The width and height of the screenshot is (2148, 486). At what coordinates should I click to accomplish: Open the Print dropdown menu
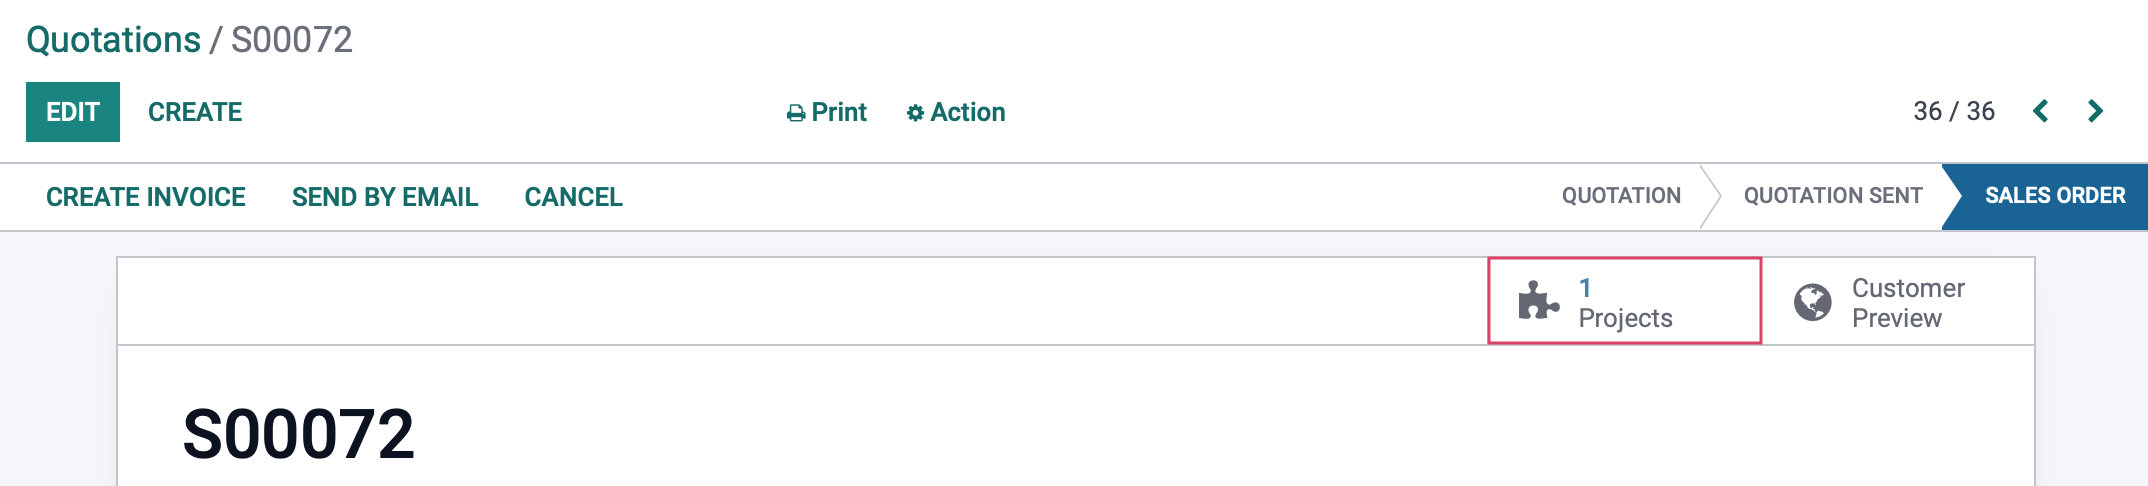(x=827, y=112)
